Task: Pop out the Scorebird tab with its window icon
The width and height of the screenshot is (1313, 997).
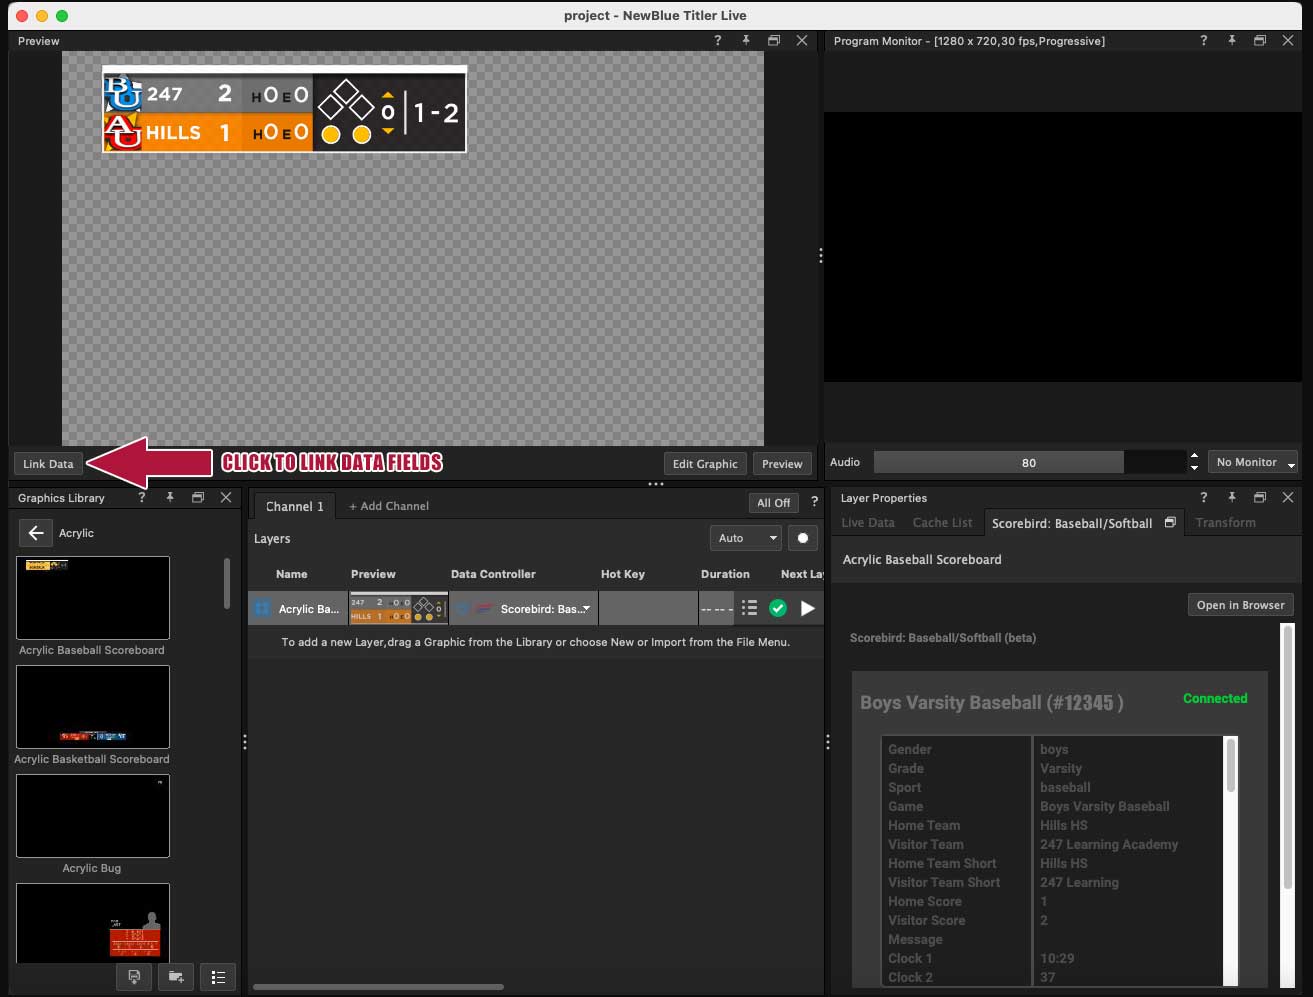Action: [x=1170, y=523]
